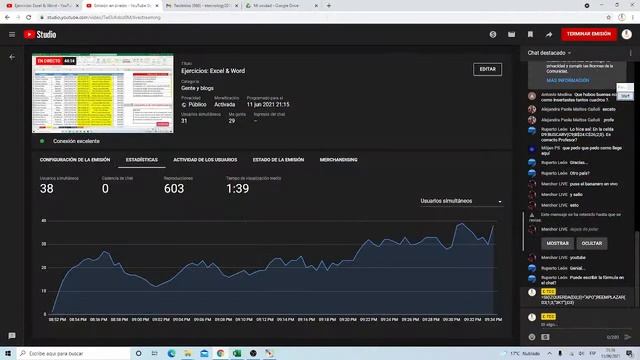Click the live stream preview thumbnail

[102, 93]
